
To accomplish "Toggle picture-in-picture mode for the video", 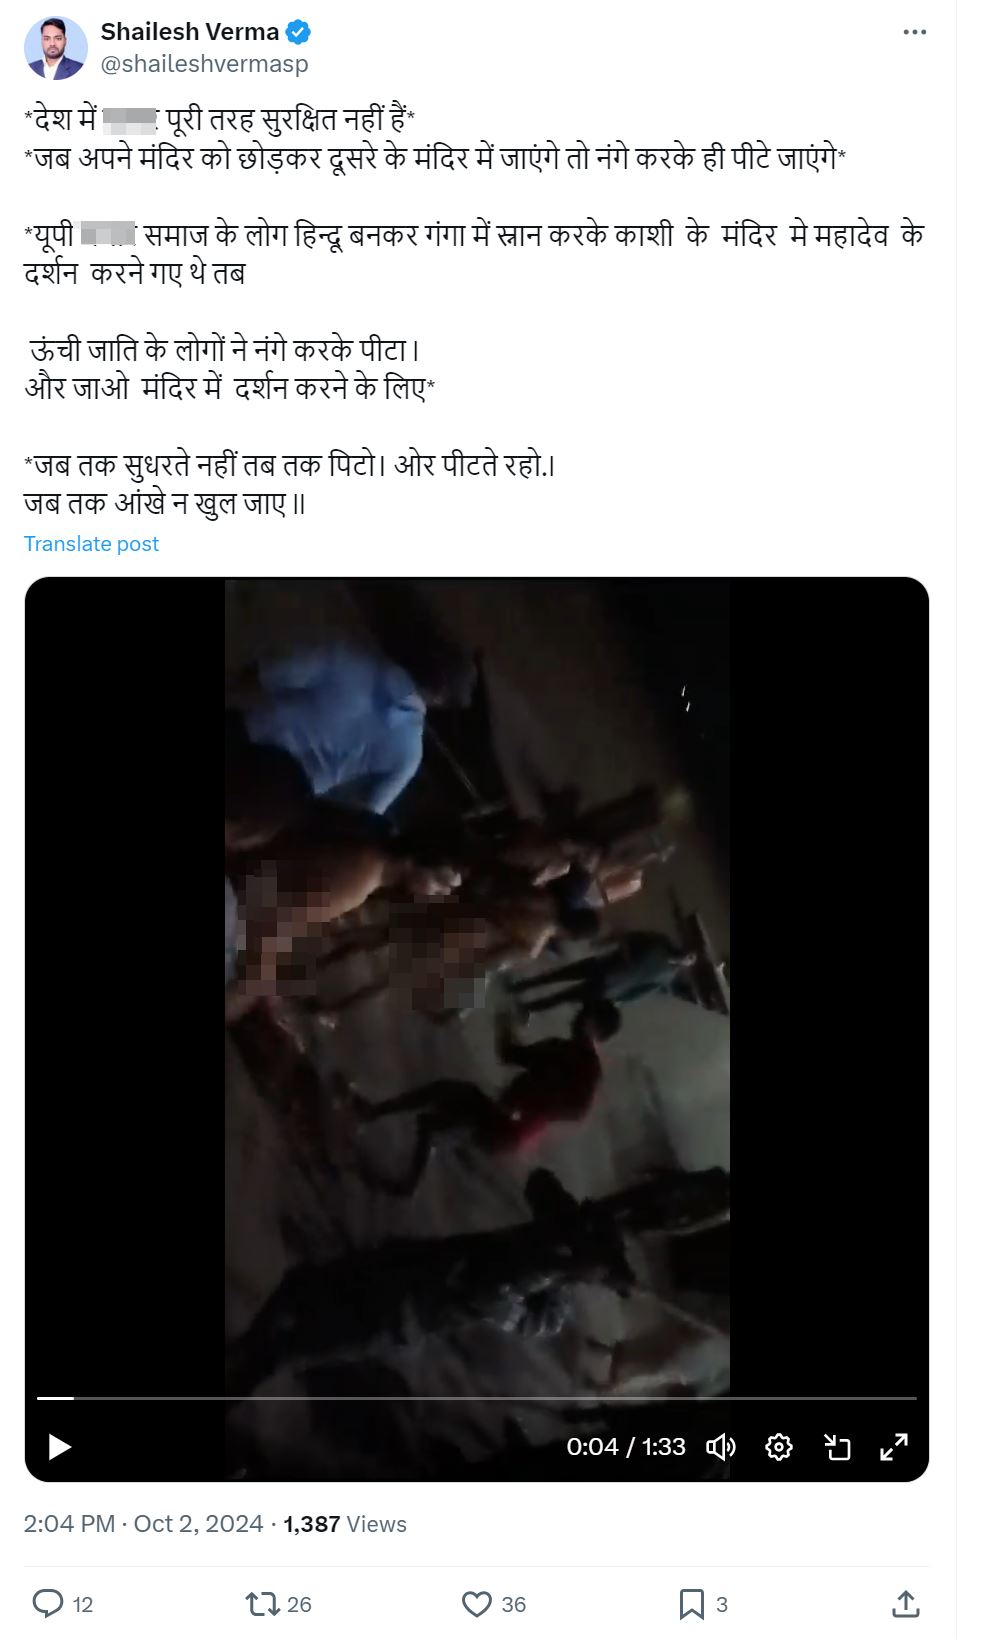I will 837,1447.
